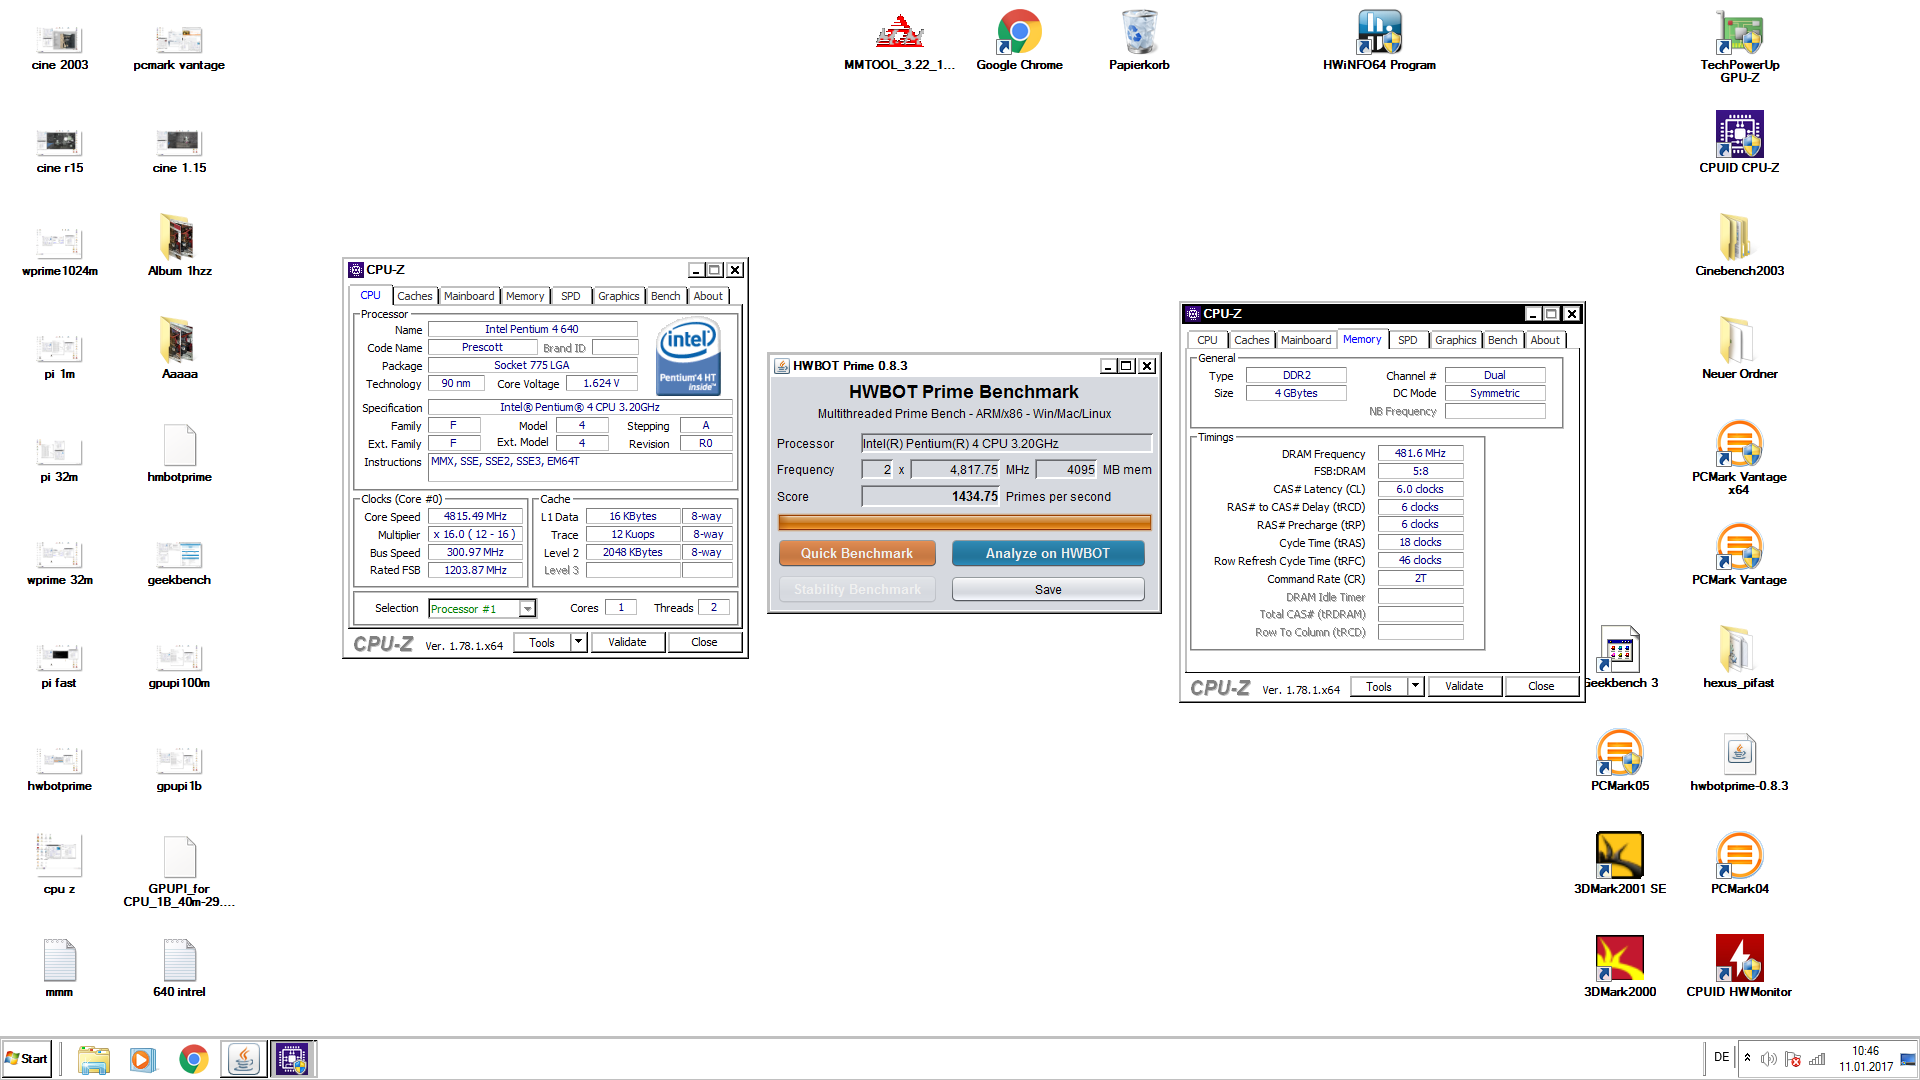
Task: Click the volume icon in system tray
Action: click(1768, 1059)
